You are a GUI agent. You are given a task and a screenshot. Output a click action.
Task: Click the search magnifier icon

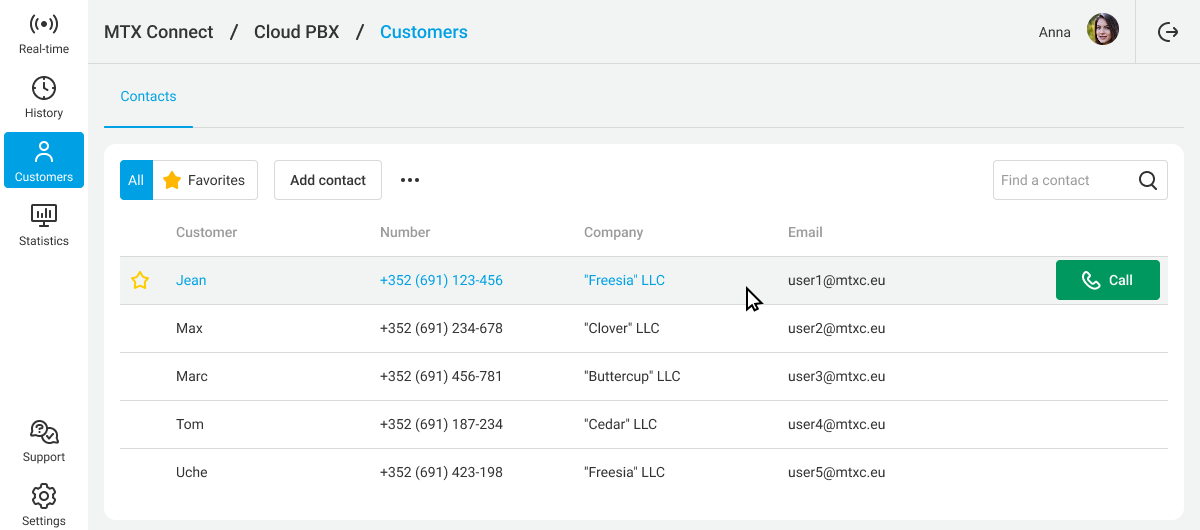tap(1148, 181)
